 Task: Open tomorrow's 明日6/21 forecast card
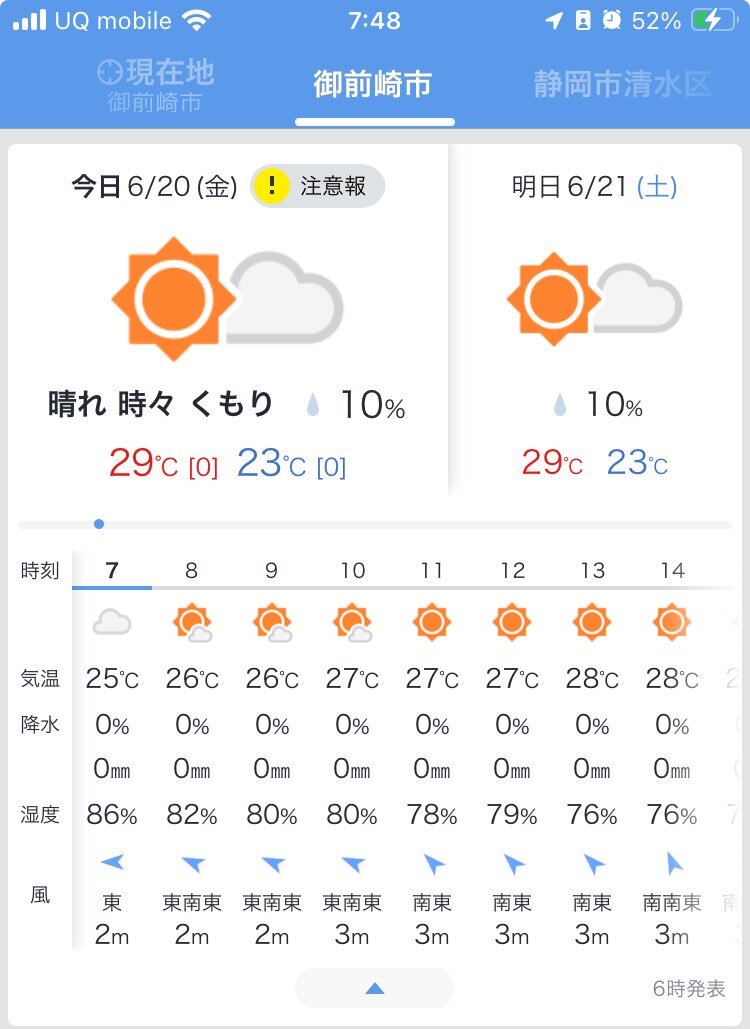click(x=595, y=320)
